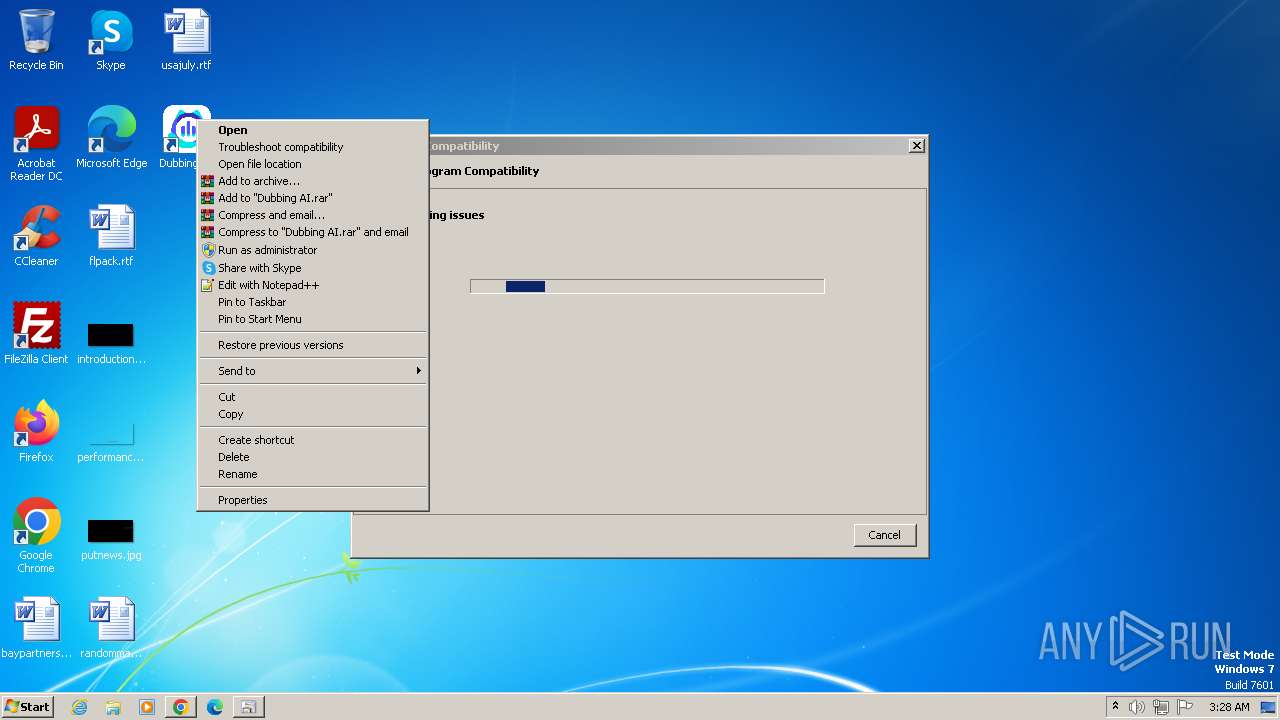The image size is (1280, 720).
Task: Choose Create shortcut
Action: point(313,440)
